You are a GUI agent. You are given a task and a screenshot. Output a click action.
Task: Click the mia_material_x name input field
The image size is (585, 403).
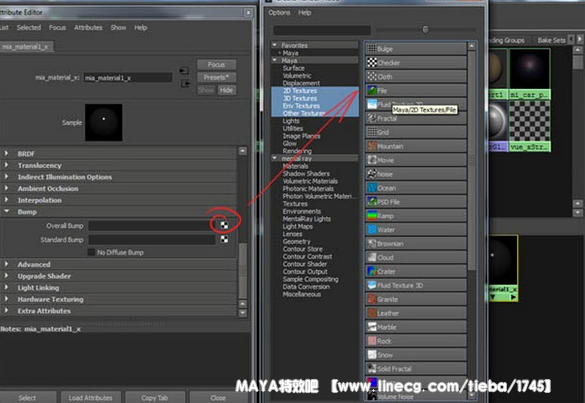(128, 78)
